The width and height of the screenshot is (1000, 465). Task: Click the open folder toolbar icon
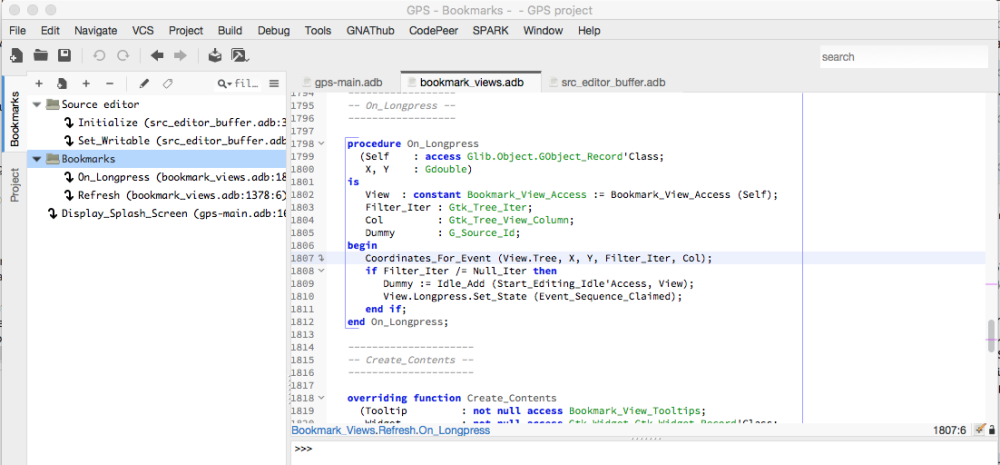41,56
